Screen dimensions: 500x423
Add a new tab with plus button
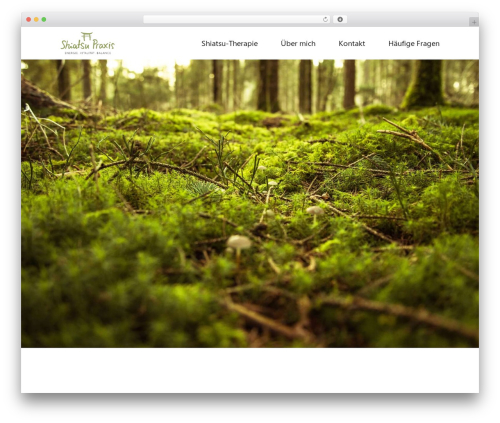474,22
